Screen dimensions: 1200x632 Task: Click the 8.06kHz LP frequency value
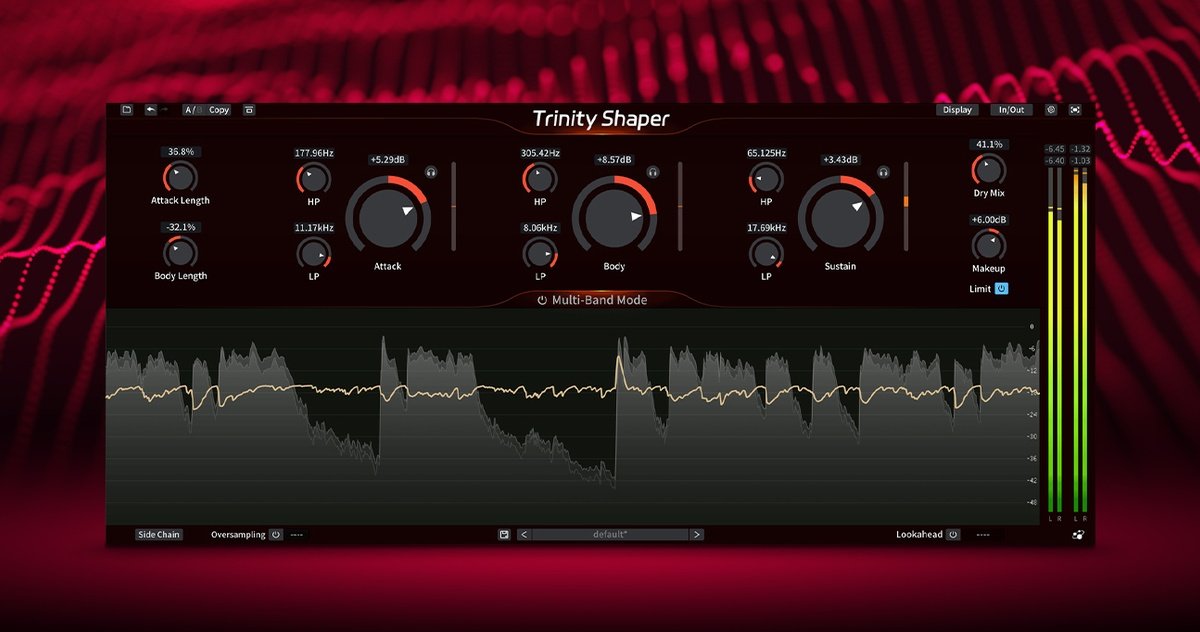coord(540,228)
